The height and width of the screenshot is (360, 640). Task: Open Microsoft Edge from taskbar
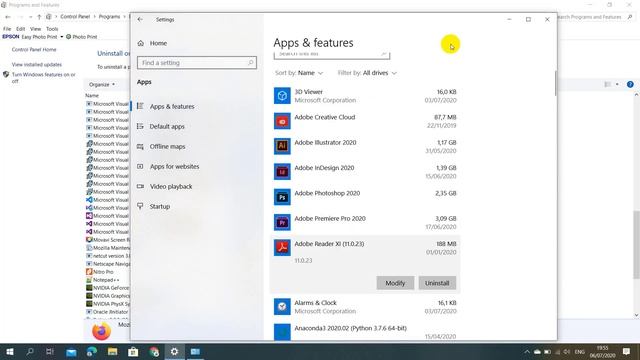(x=92, y=351)
